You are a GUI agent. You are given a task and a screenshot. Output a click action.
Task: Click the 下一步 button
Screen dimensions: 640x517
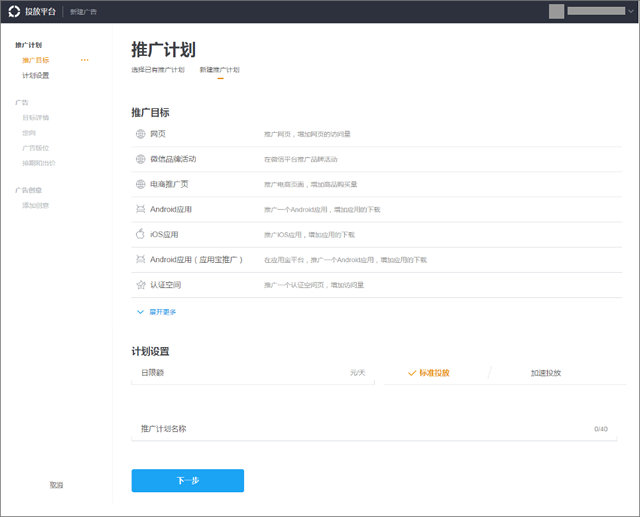click(x=187, y=481)
